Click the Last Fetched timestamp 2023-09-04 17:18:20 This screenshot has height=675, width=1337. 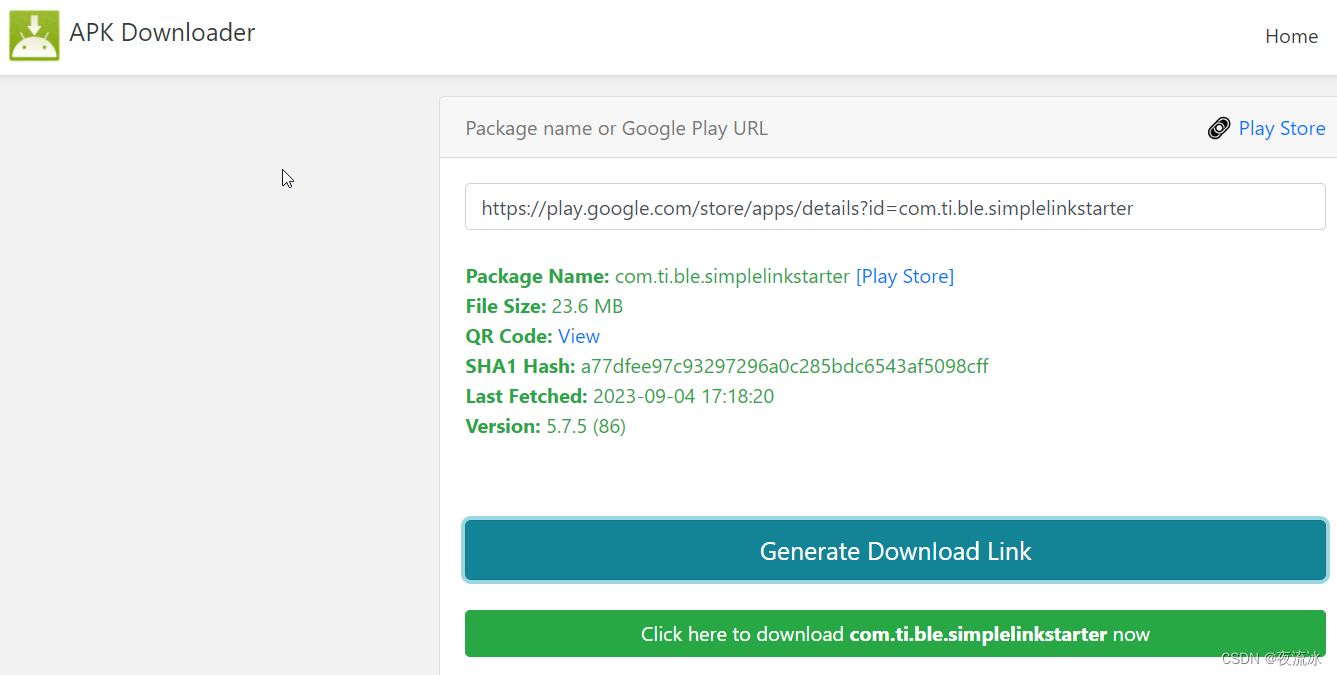[x=683, y=396]
